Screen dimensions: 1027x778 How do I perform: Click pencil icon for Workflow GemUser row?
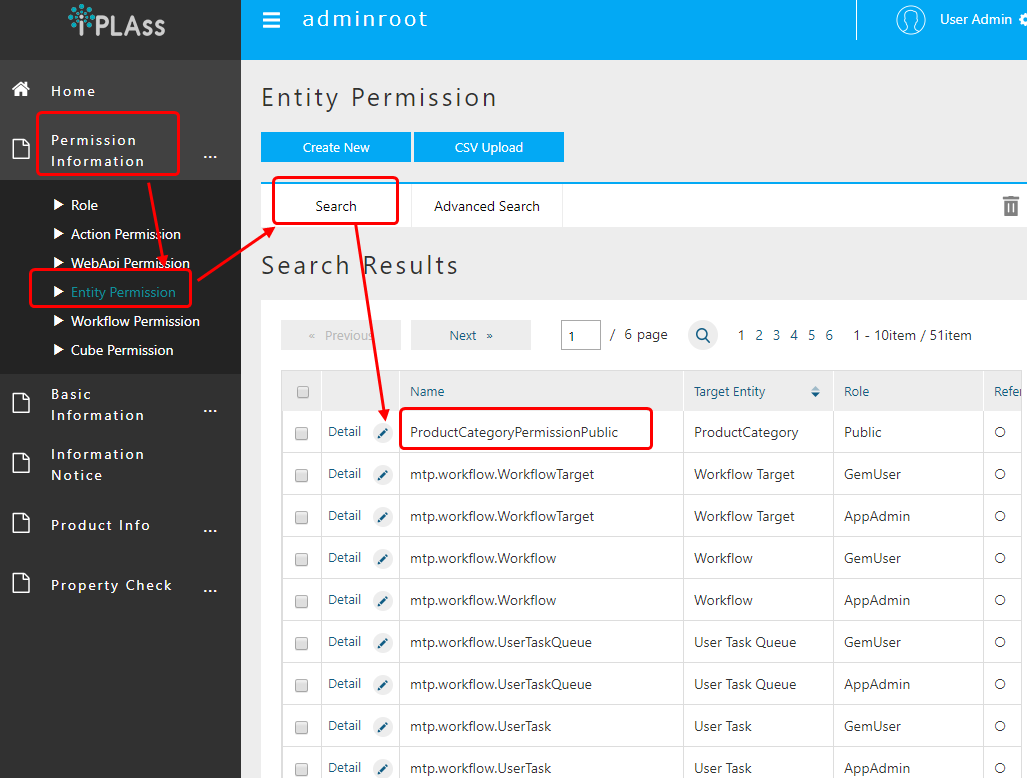[x=383, y=559]
